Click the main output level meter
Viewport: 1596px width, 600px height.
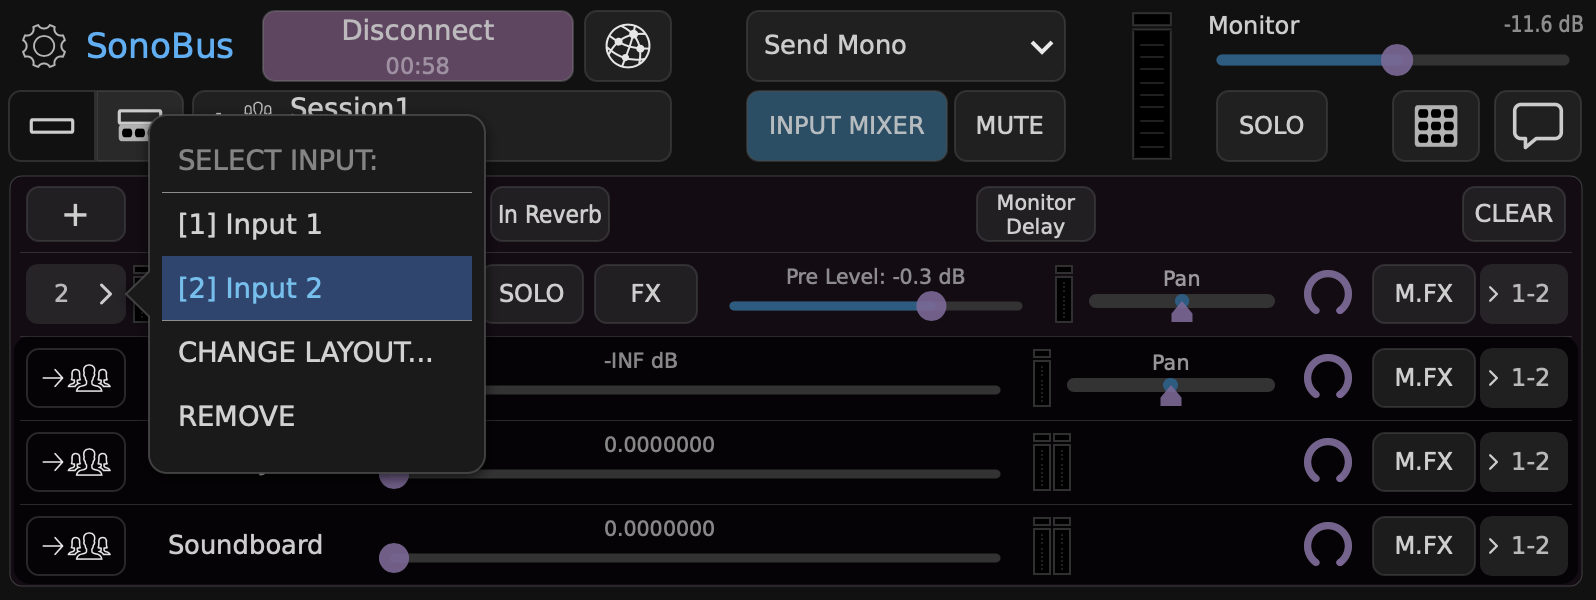[1151, 86]
